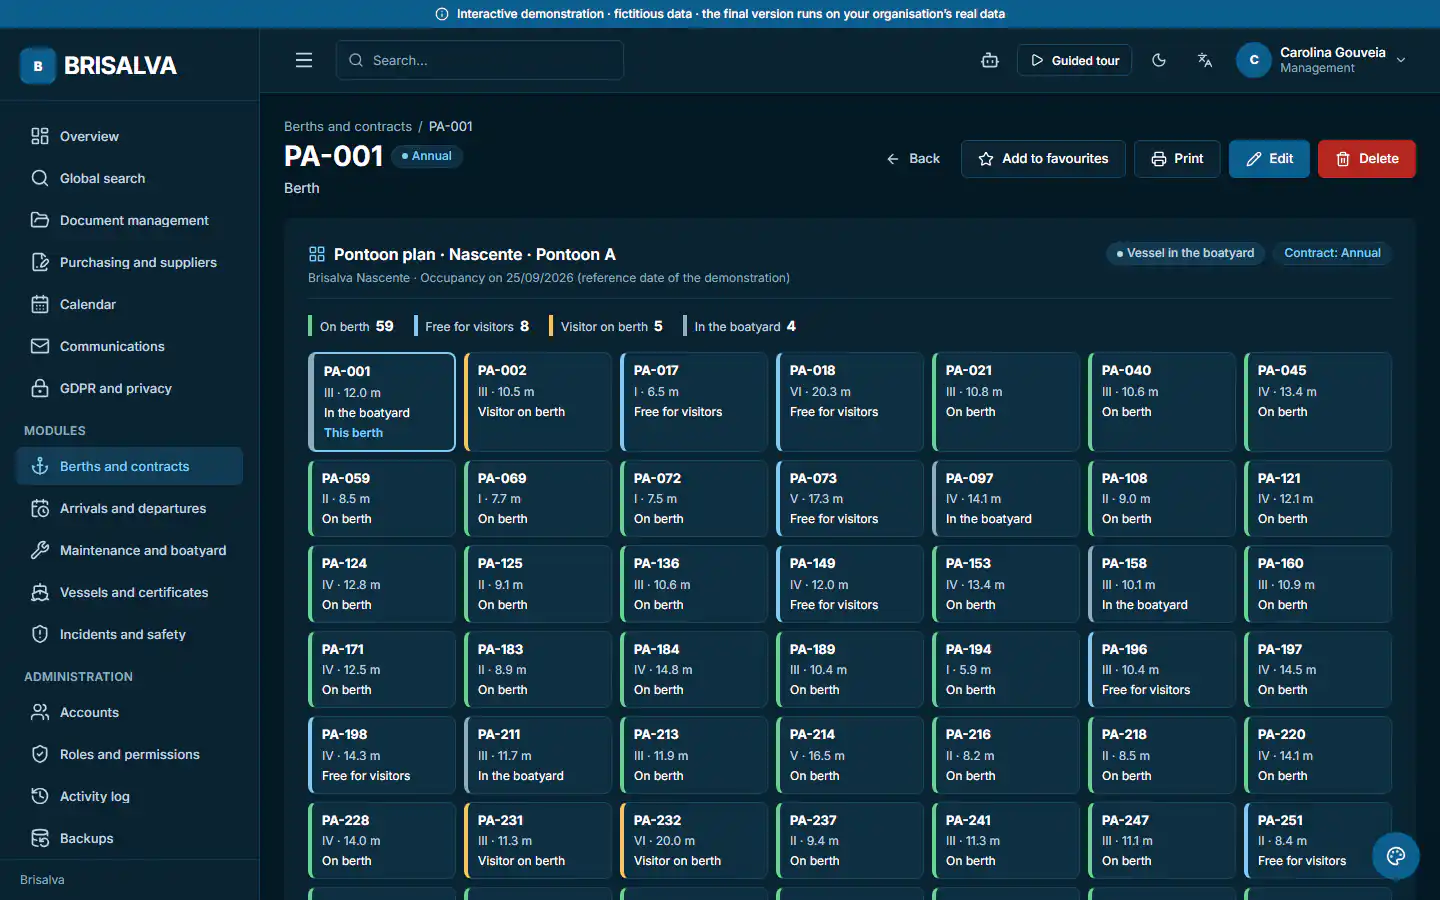
Task: Click the Activity log history icon
Action: (40, 796)
